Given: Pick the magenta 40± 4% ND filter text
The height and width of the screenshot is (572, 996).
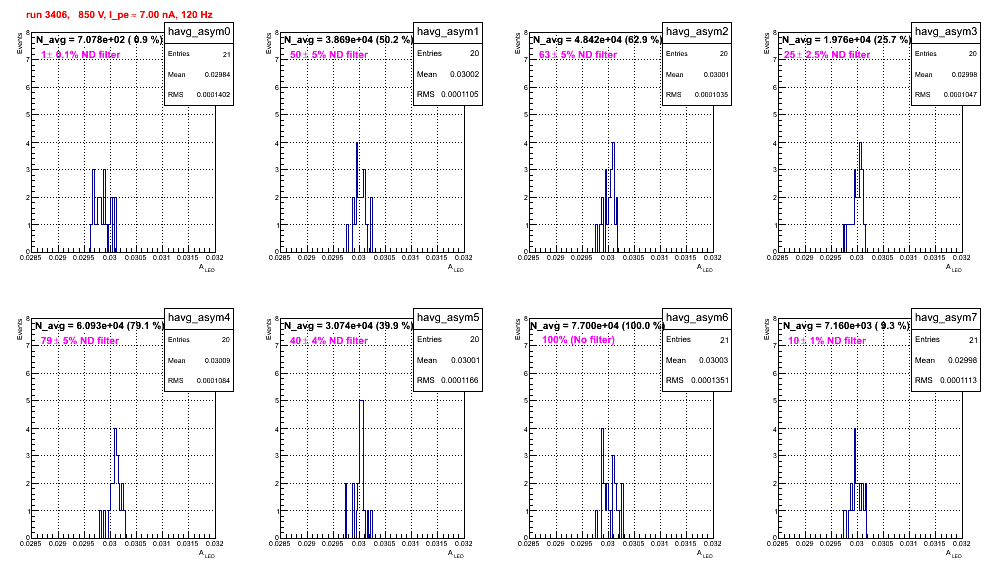Looking at the screenshot, I should (x=329, y=341).
